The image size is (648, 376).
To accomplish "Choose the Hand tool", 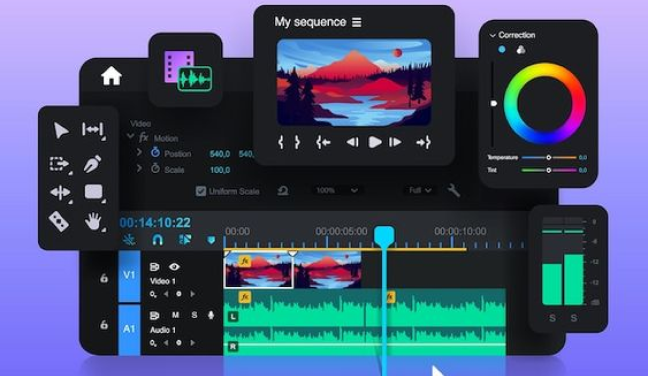I will [93, 221].
